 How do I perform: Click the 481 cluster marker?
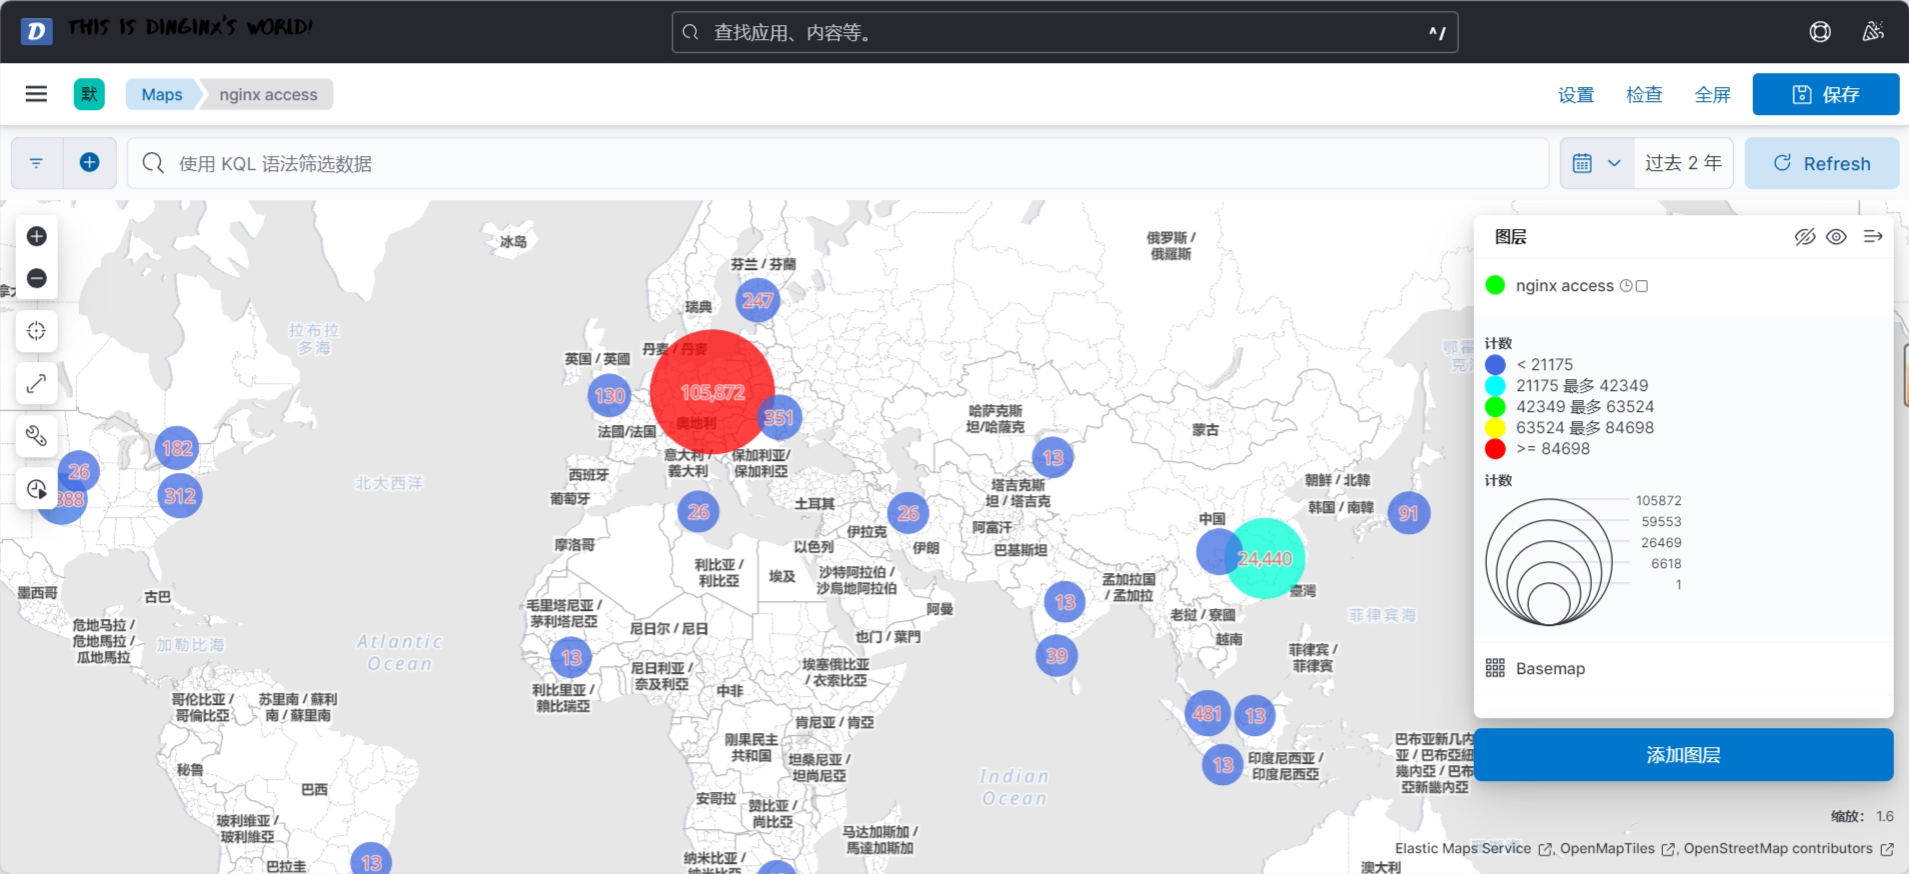(1206, 713)
